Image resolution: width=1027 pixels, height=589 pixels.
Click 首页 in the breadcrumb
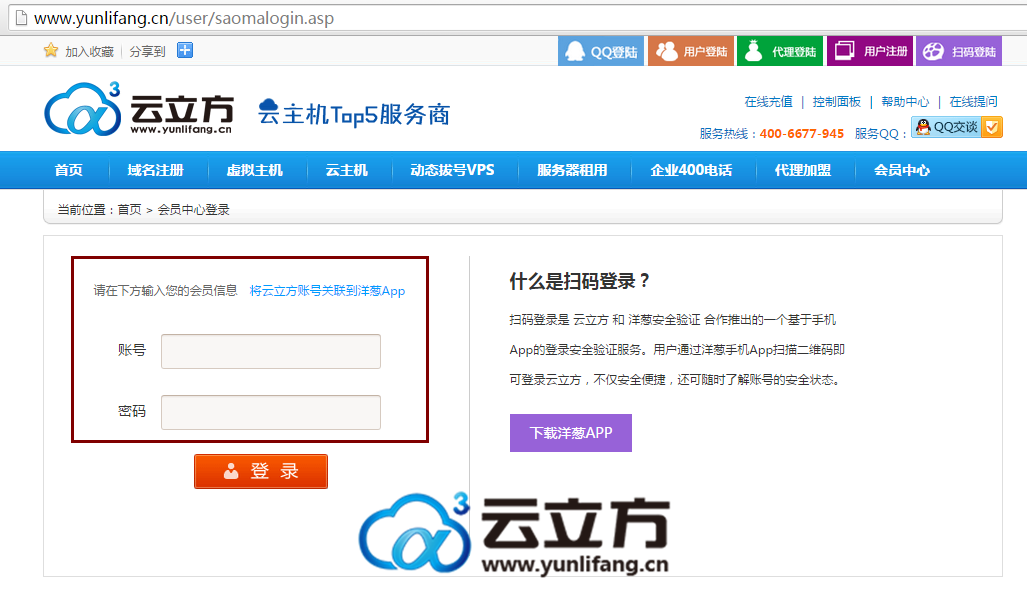point(129,210)
